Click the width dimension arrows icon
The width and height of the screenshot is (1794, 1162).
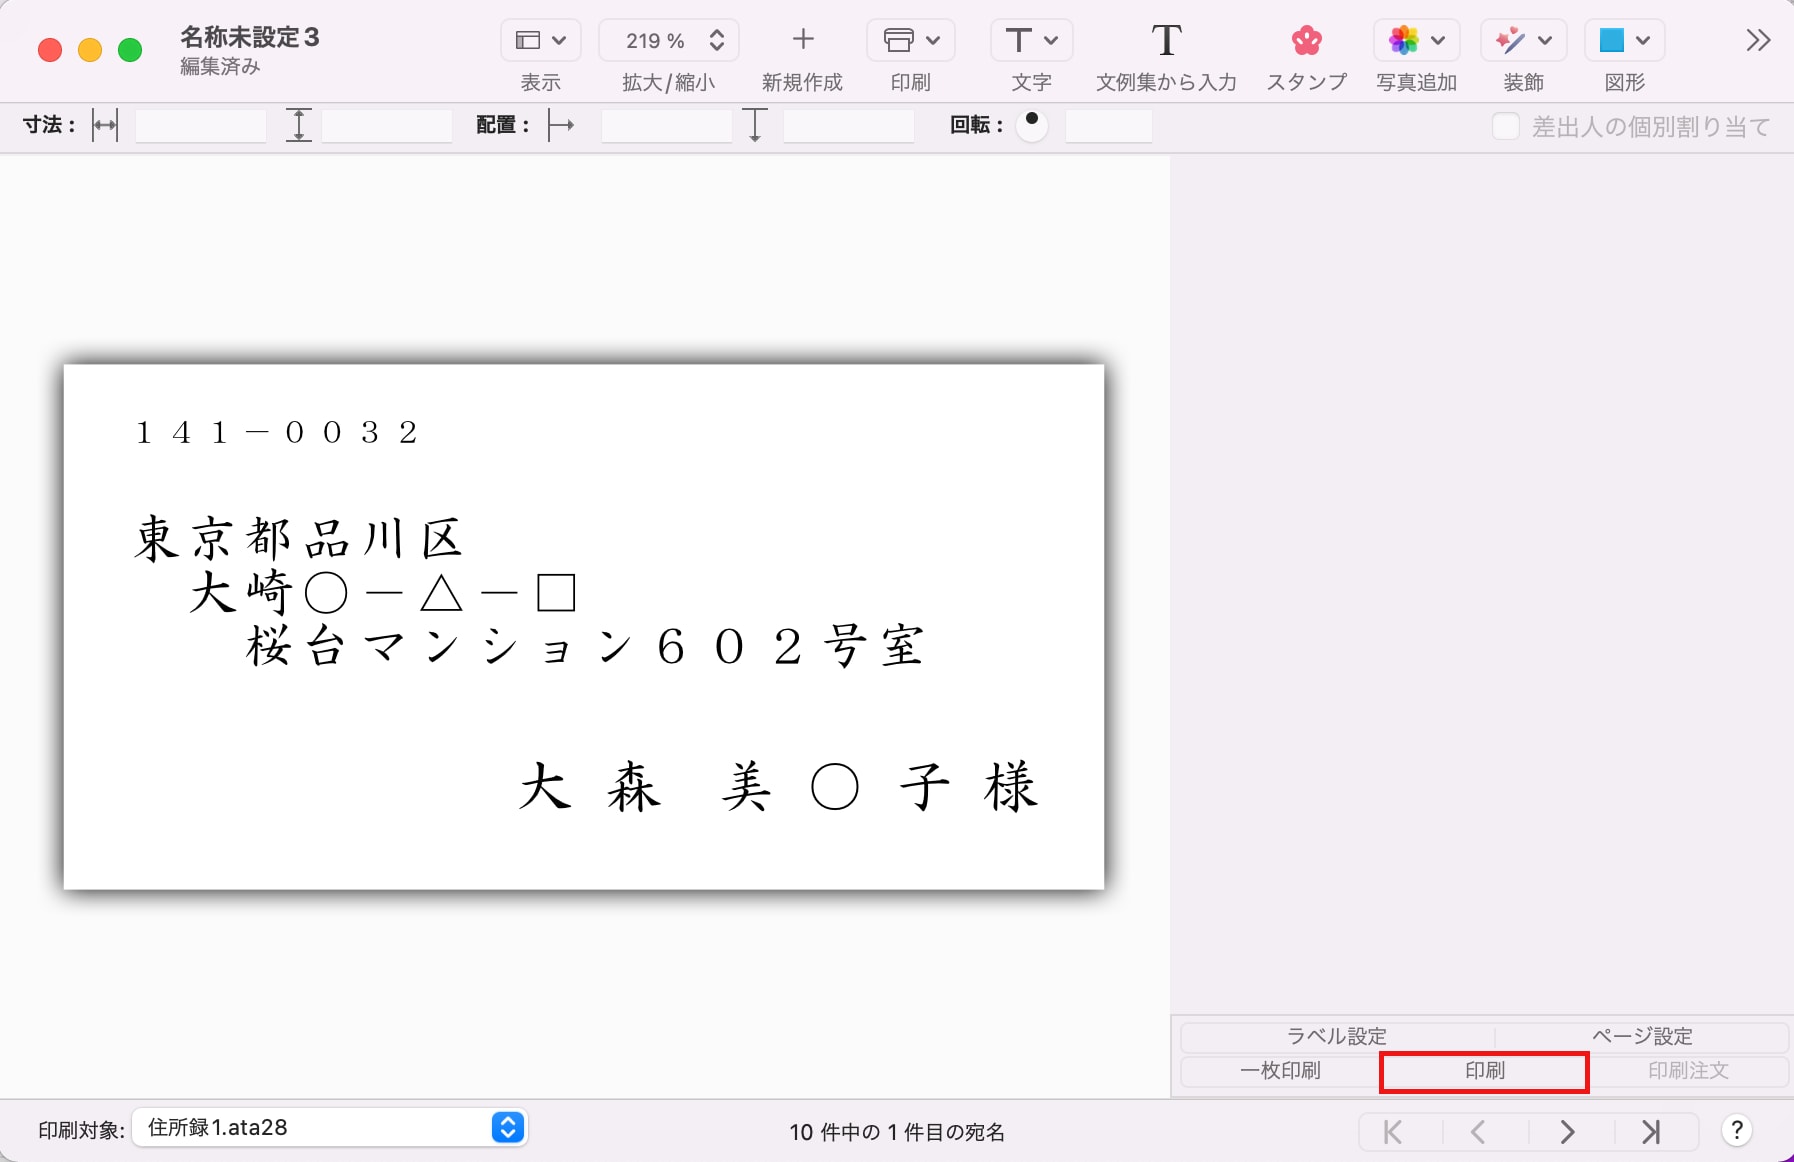point(105,126)
